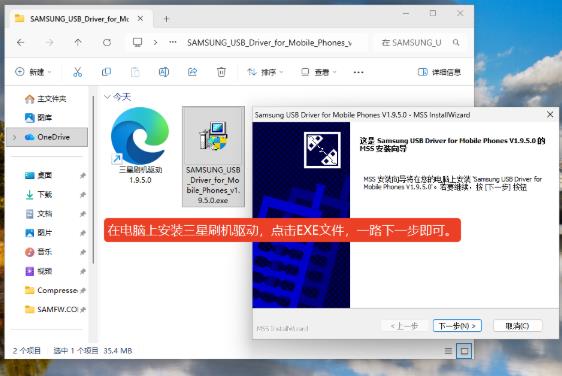Image resolution: width=562 pixels, height=376 pixels.
Task: Select SAMSUNG_USB_Driver_for_Mobile_Phones_v1.9.5.0.exe file
Action: pyautogui.click(x=213, y=157)
